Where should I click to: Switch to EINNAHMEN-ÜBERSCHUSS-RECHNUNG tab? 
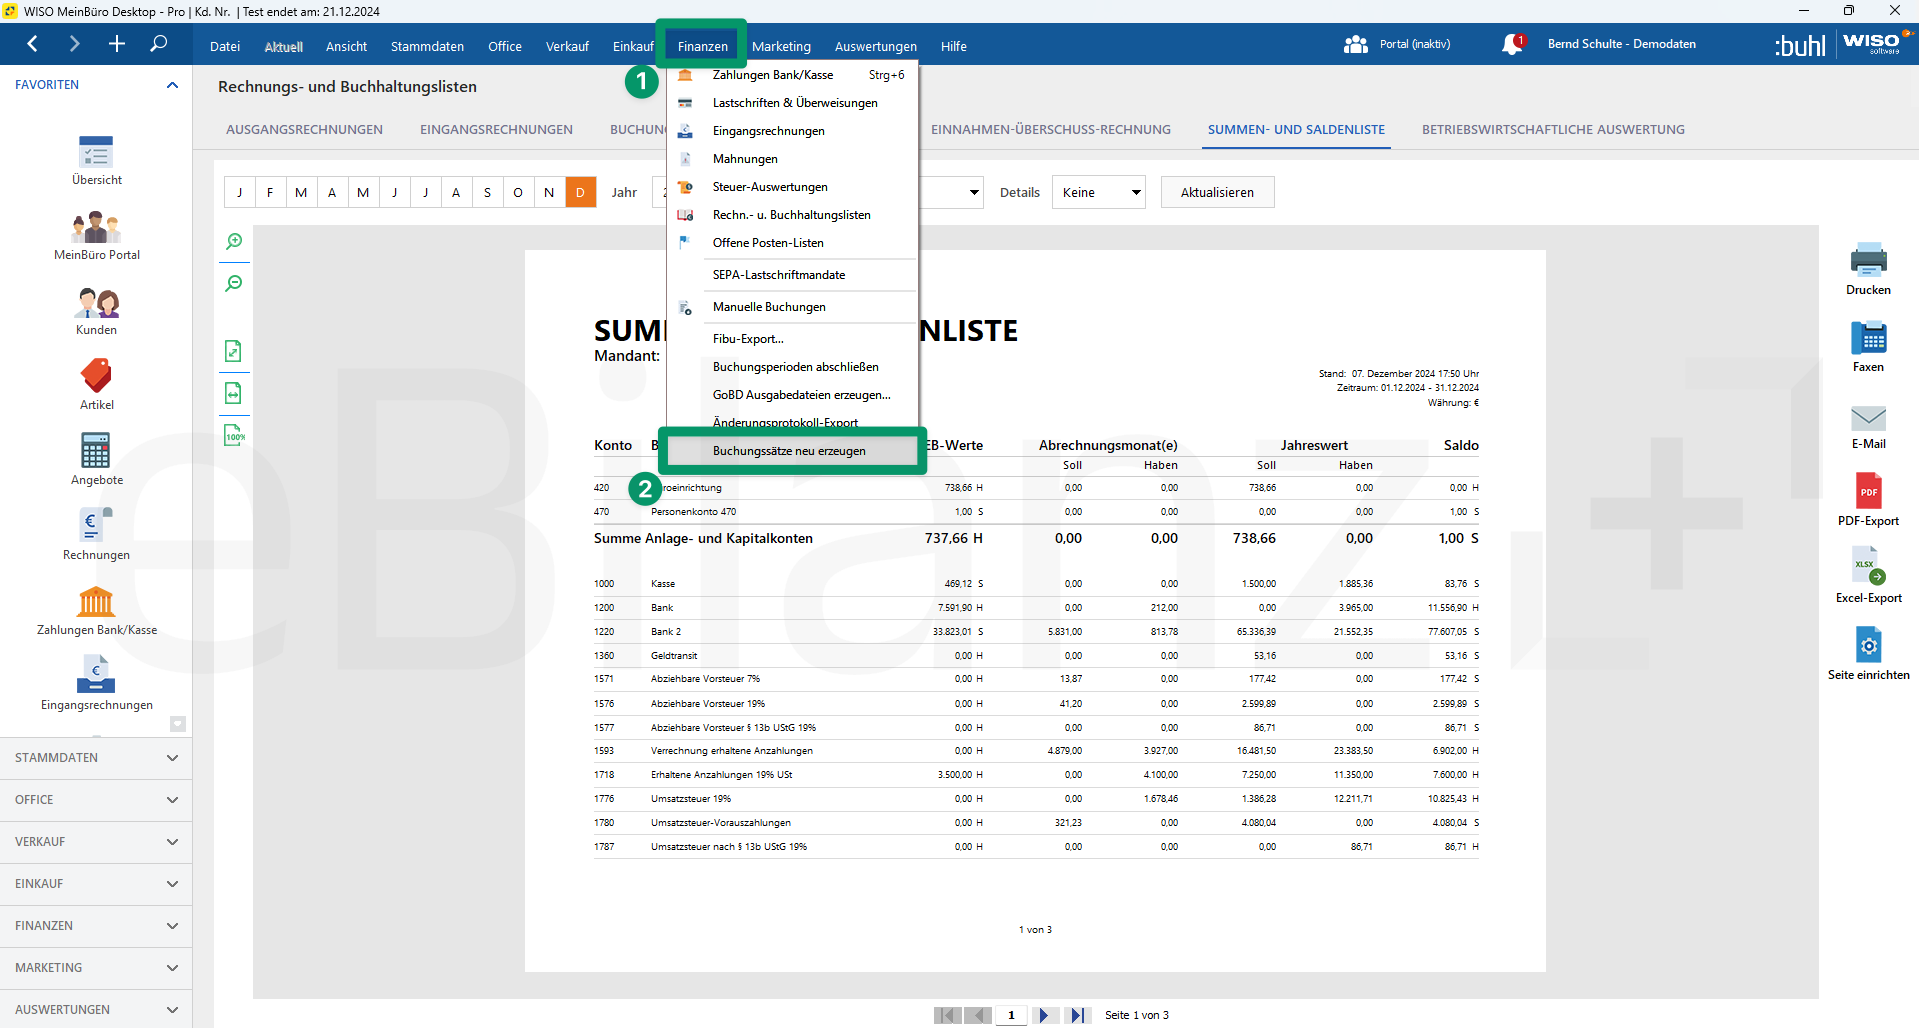[x=1050, y=130]
